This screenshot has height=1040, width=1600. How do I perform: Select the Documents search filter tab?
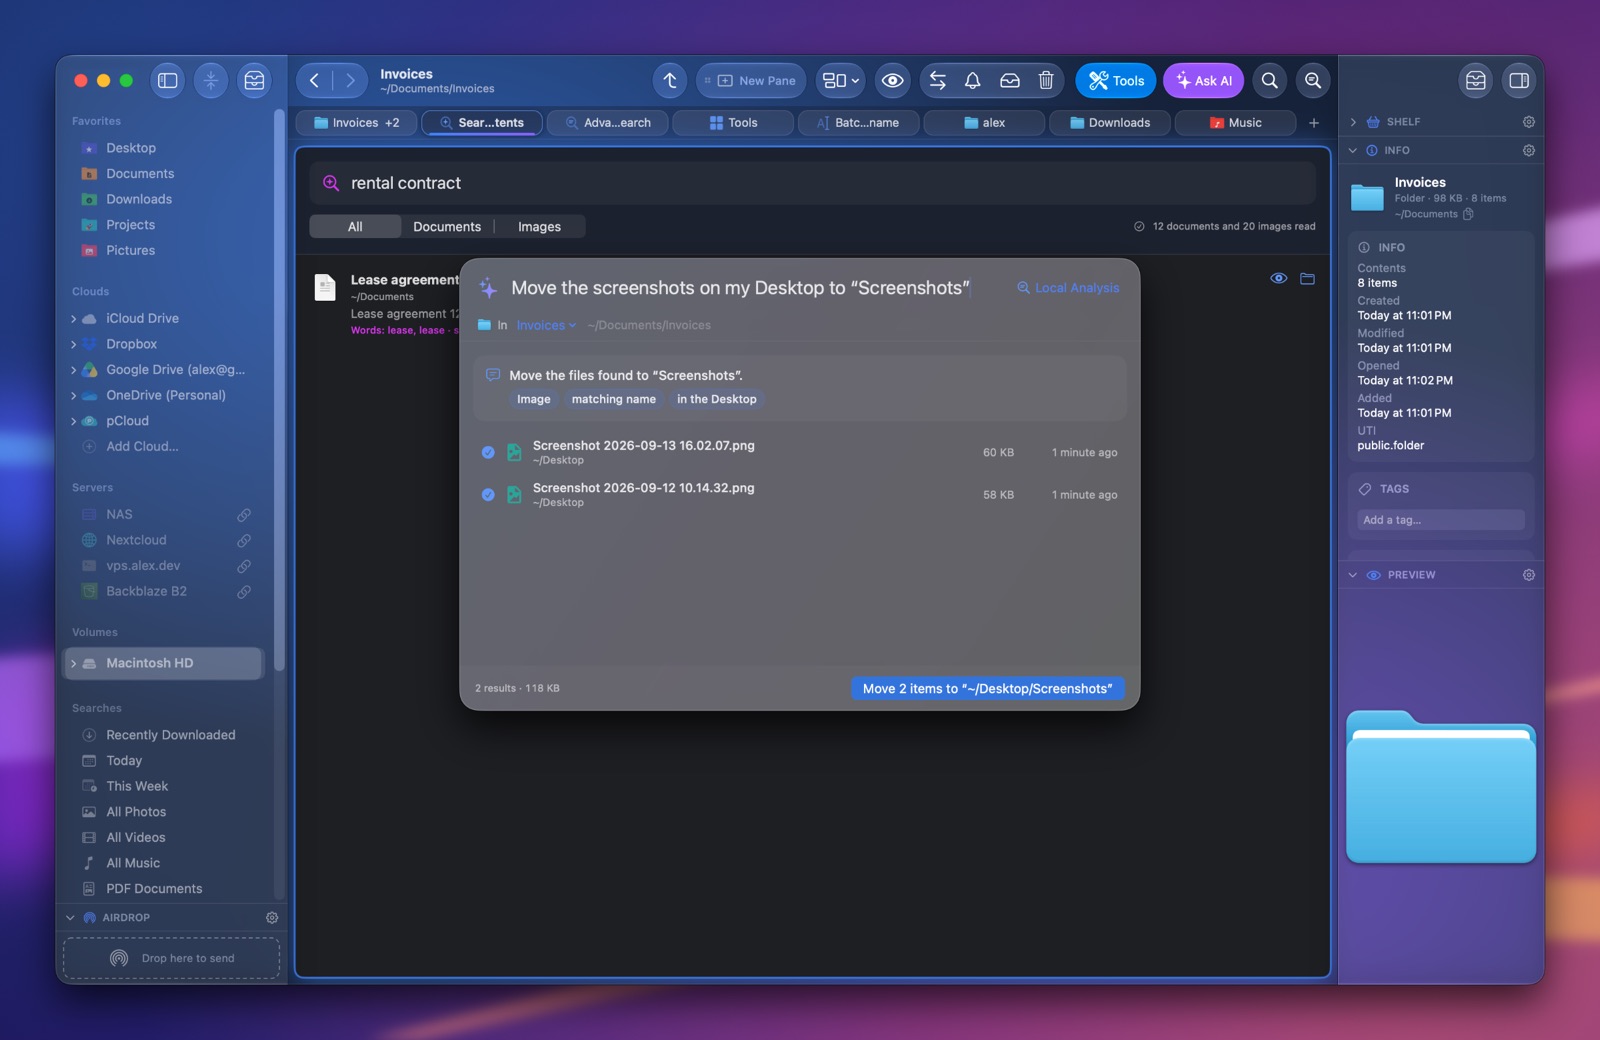coord(447,227)
